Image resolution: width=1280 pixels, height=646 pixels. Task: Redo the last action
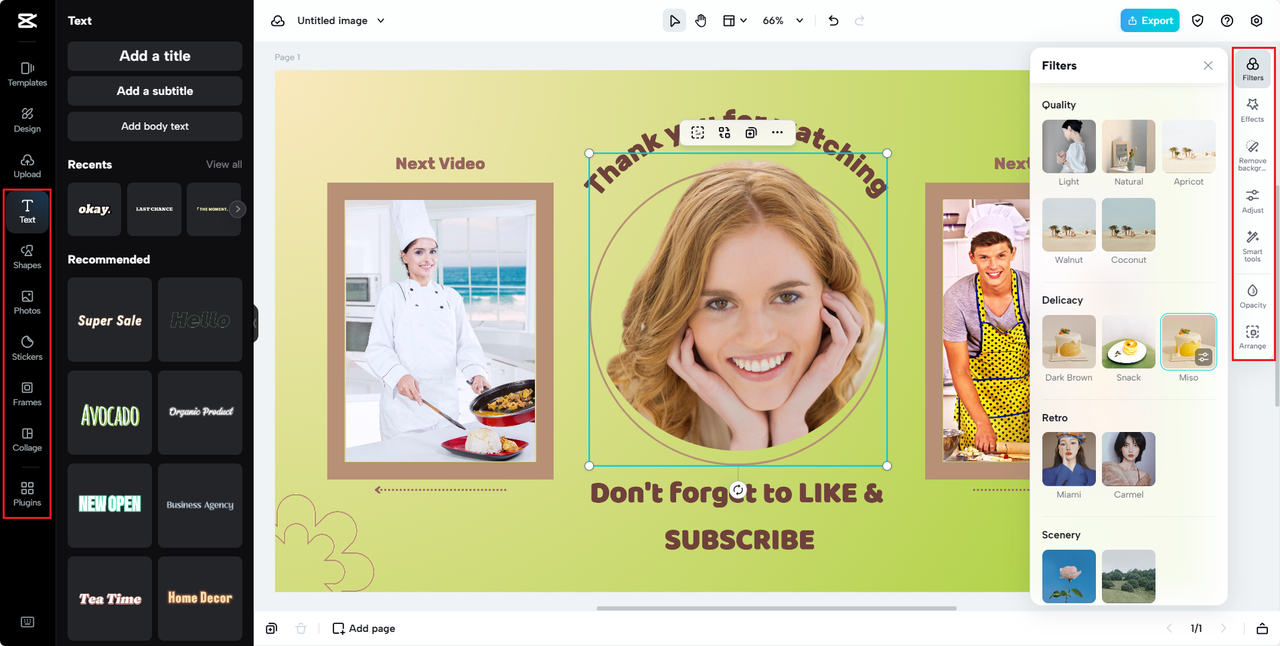[859, 21]
